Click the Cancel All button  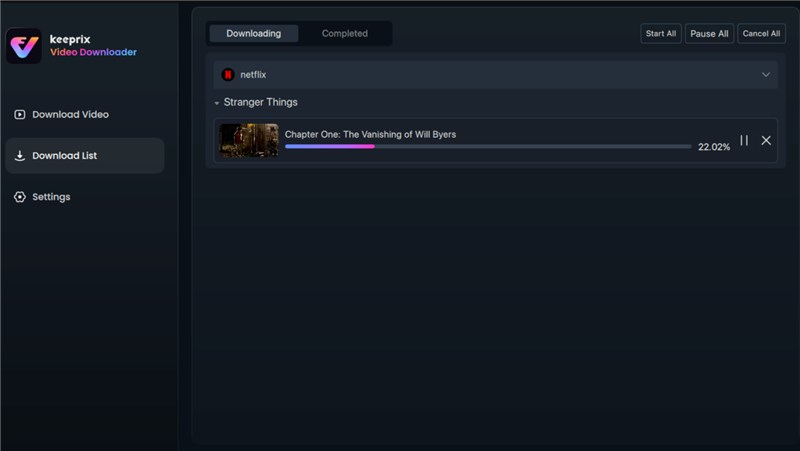coord(761,34)
